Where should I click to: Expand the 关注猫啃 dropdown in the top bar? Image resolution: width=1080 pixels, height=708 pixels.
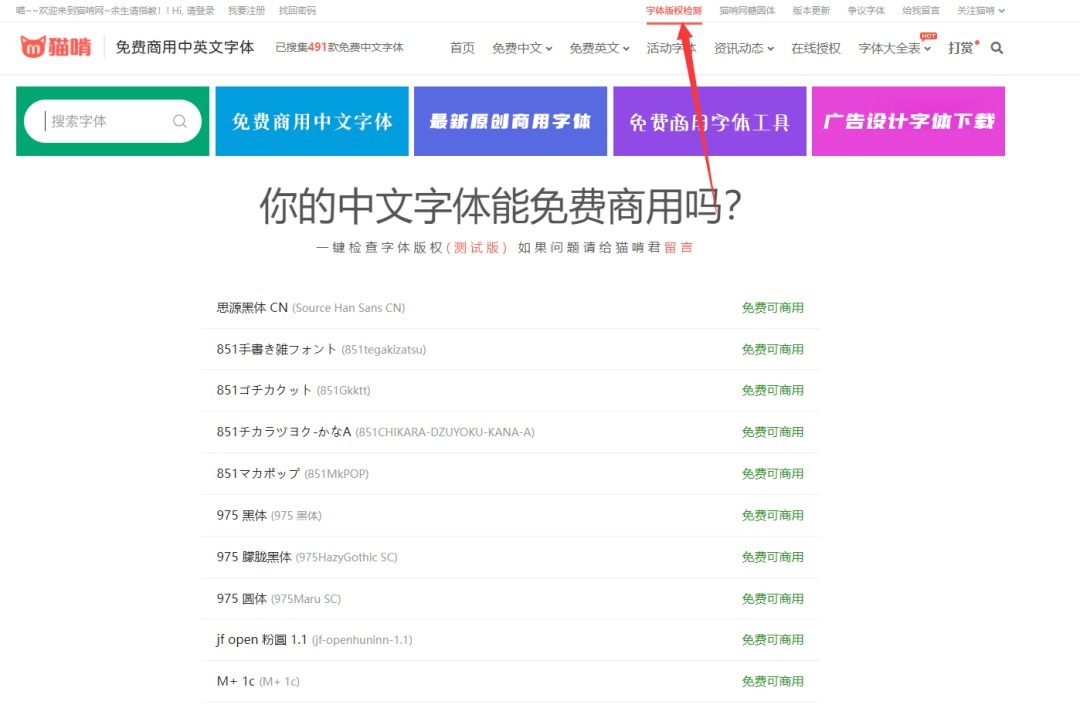click(980, 11)
